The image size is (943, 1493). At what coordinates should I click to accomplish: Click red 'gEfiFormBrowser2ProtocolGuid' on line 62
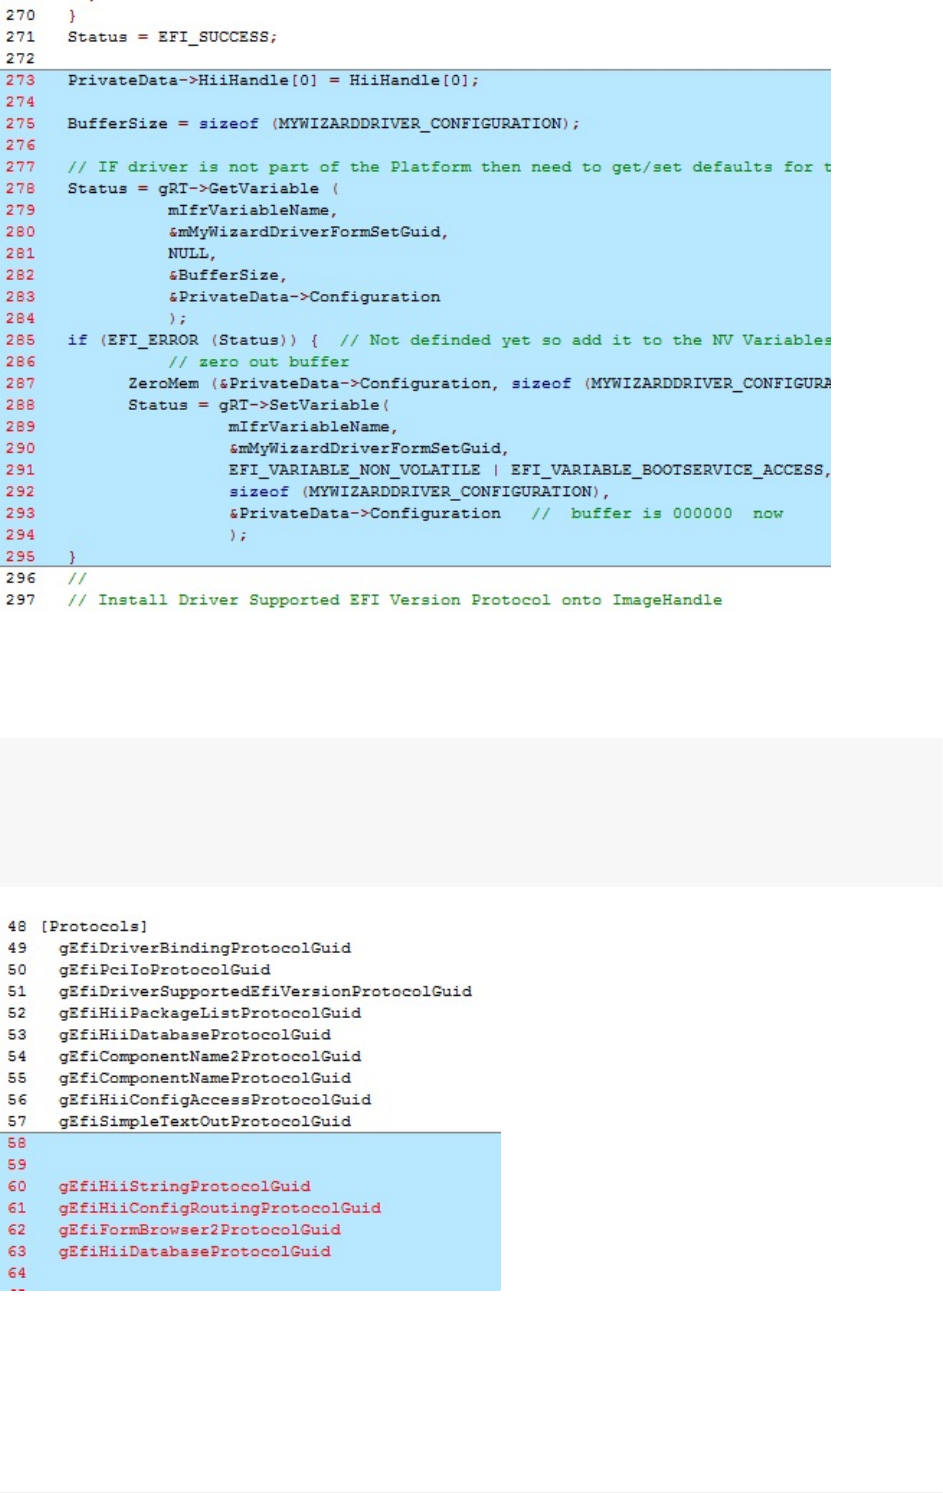[200, 1230]
